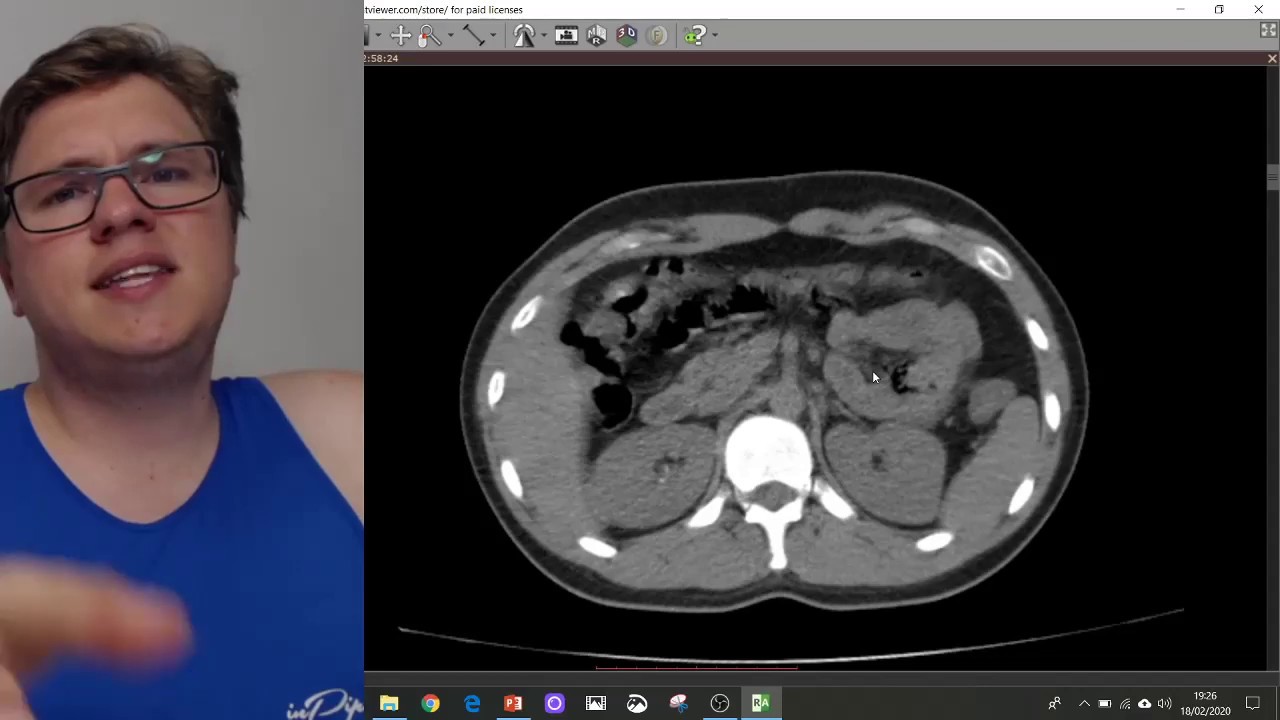Click the 2:58:24 time label
Screen dimensions: 1280x720
click(x=381, y=58)
